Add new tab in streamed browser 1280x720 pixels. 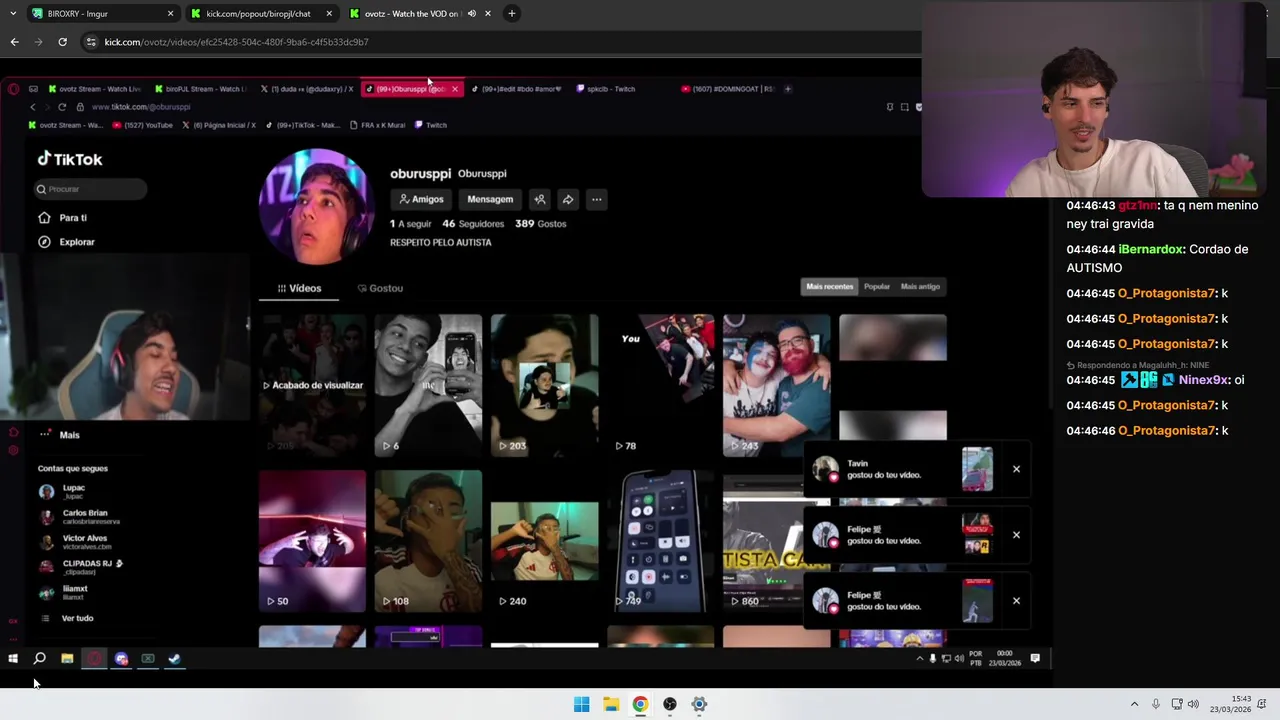click(x=787, y=89)
